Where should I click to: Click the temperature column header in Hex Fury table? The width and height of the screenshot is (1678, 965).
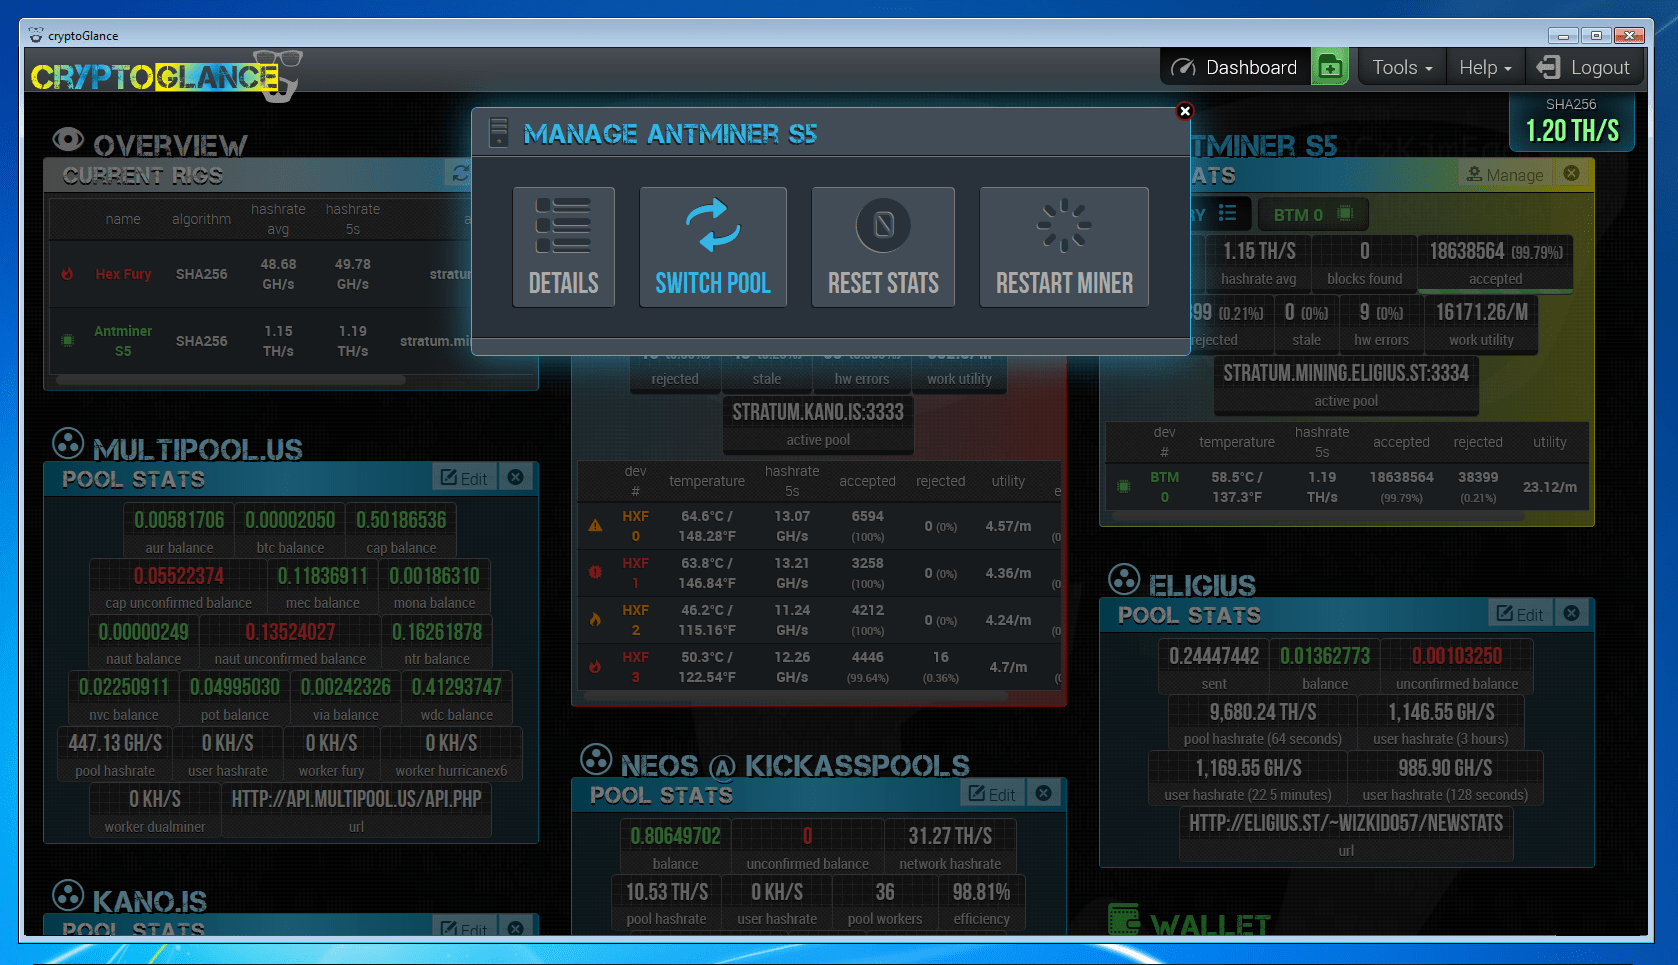click(x=706, y=481)
